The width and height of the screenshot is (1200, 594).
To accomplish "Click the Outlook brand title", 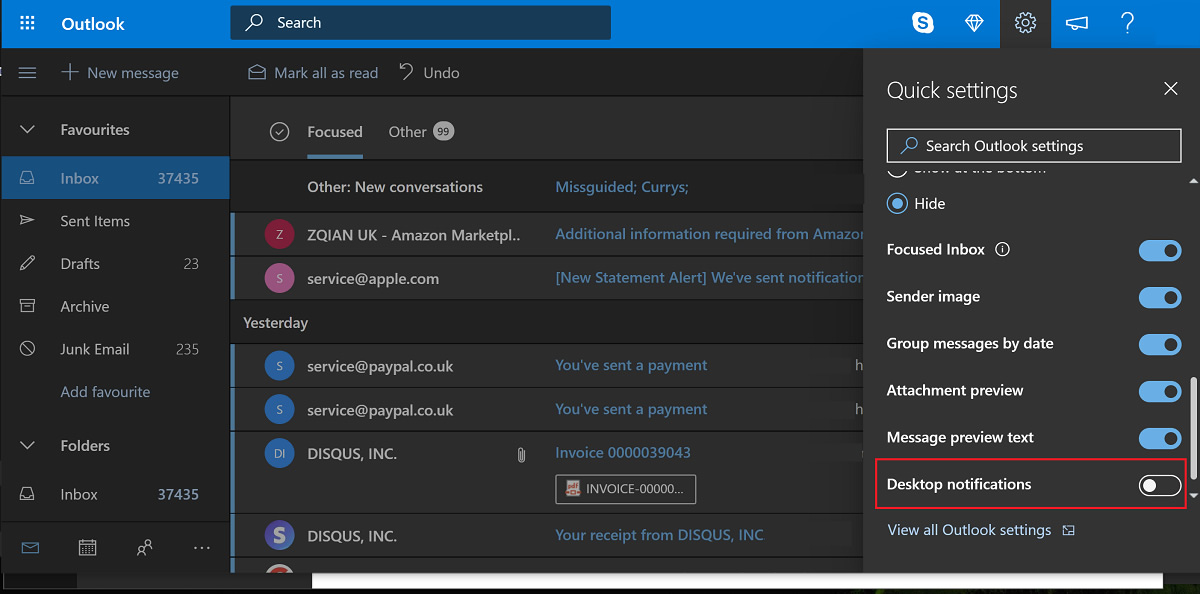I will pyautogui.click(x=93, y=23).
